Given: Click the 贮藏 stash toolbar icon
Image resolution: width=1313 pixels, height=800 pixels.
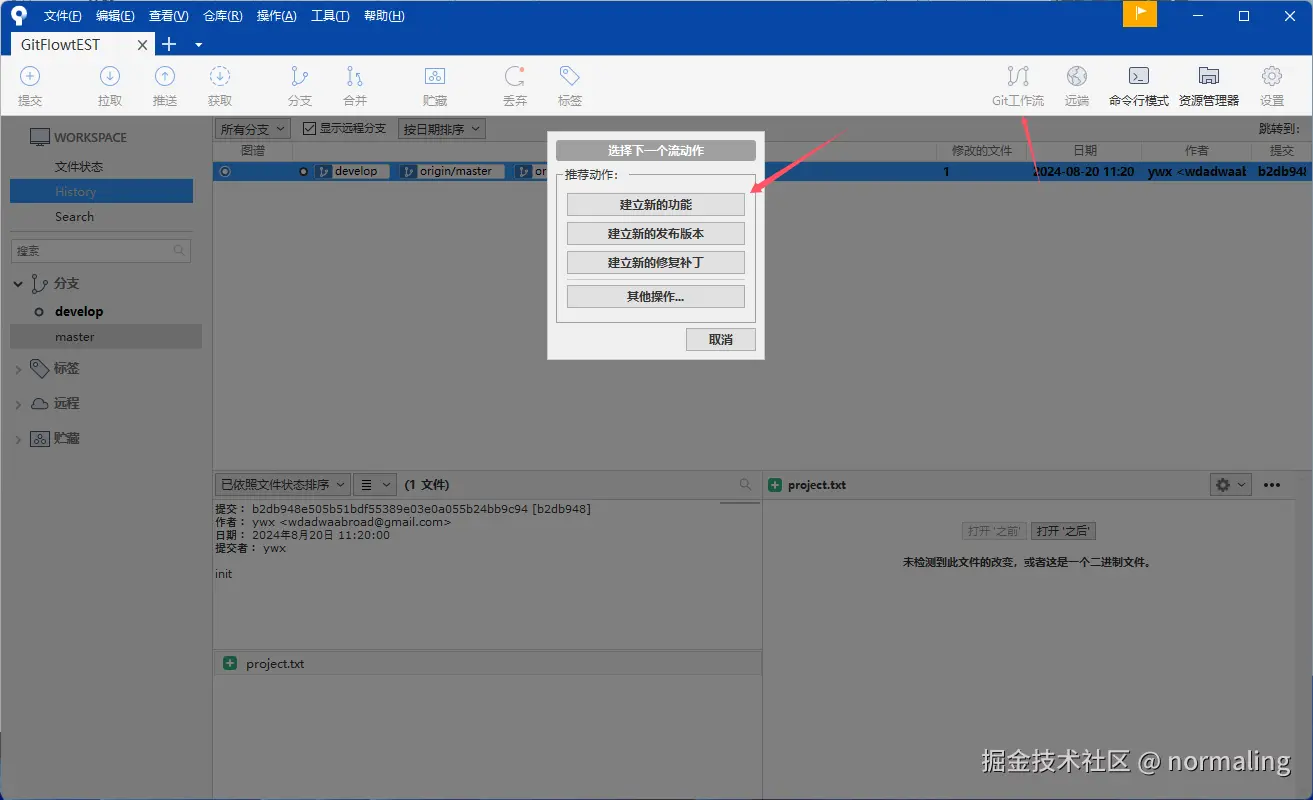Looking at the screenshot, I should pos(435,77).
